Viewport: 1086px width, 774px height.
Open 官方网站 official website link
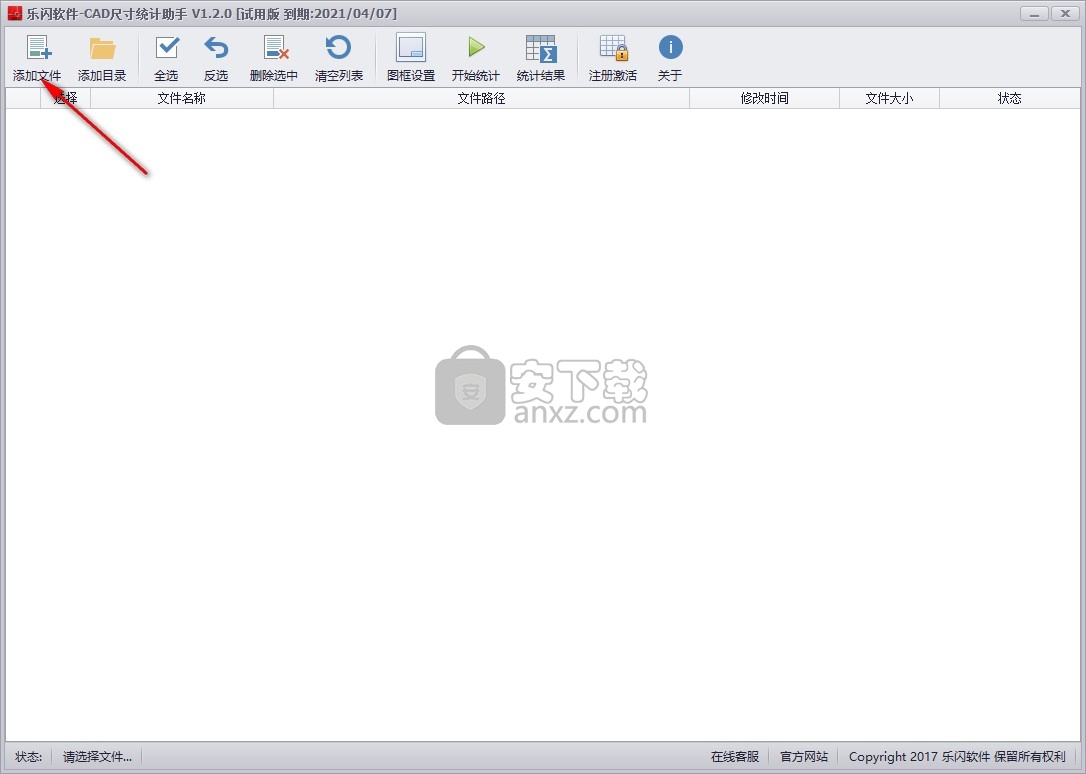click(804, 757)
